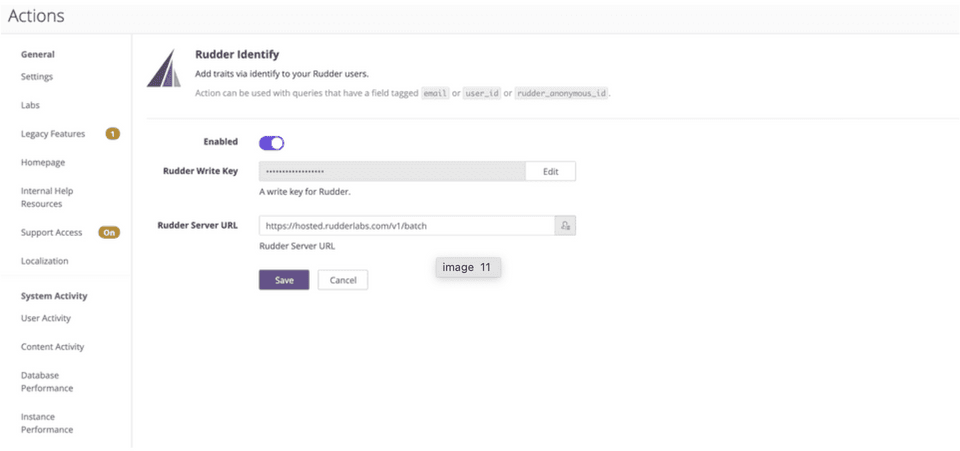Click the user_id field tag
960x451 pixels.
[482, 94]
